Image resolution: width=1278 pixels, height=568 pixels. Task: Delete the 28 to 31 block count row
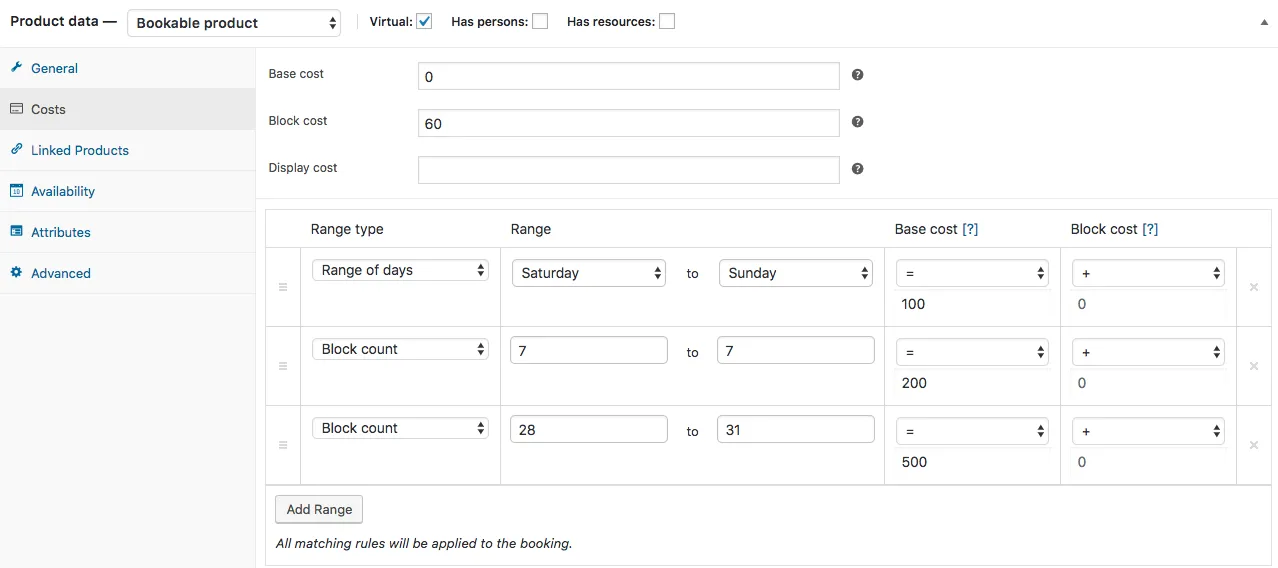pyautogui.click(x=1253, y=445)
